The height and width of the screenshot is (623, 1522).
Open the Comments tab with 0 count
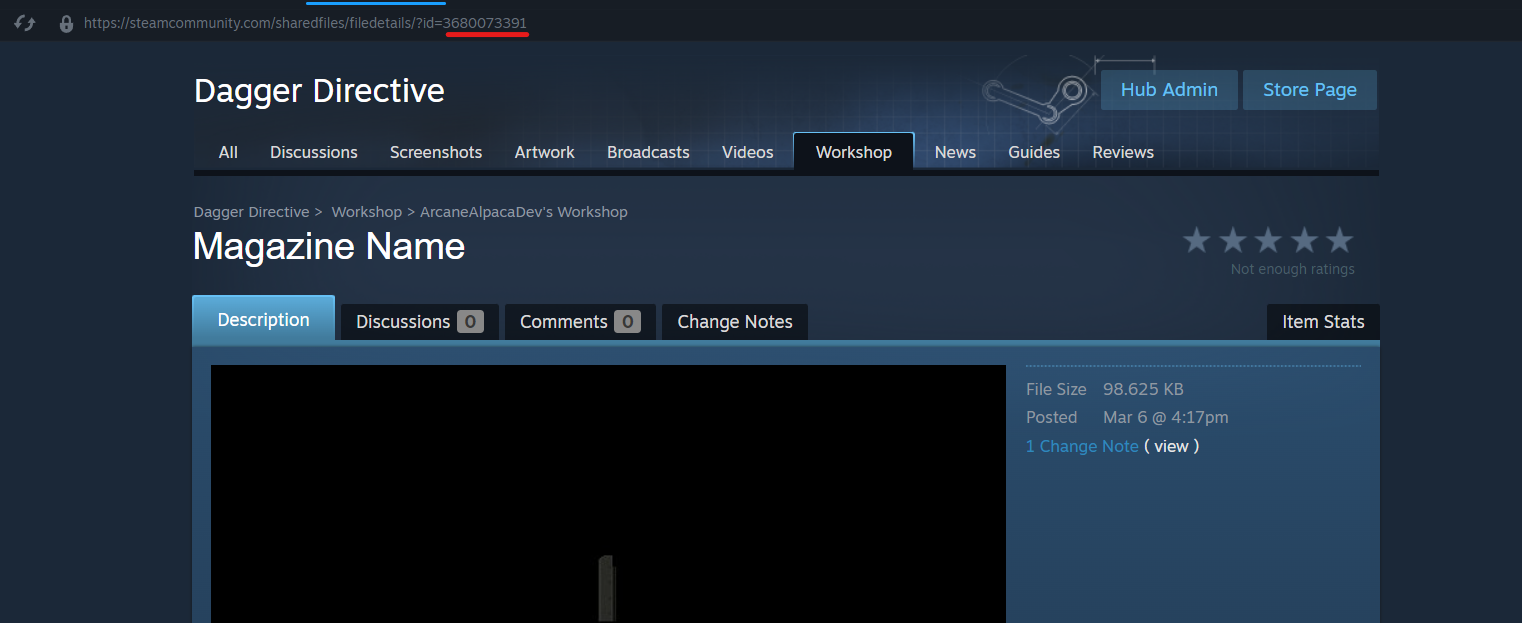tap(580, 322)
